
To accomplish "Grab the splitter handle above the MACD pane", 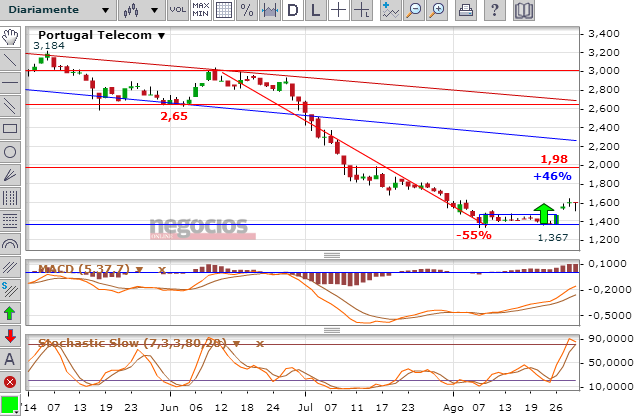I will 332,255.
